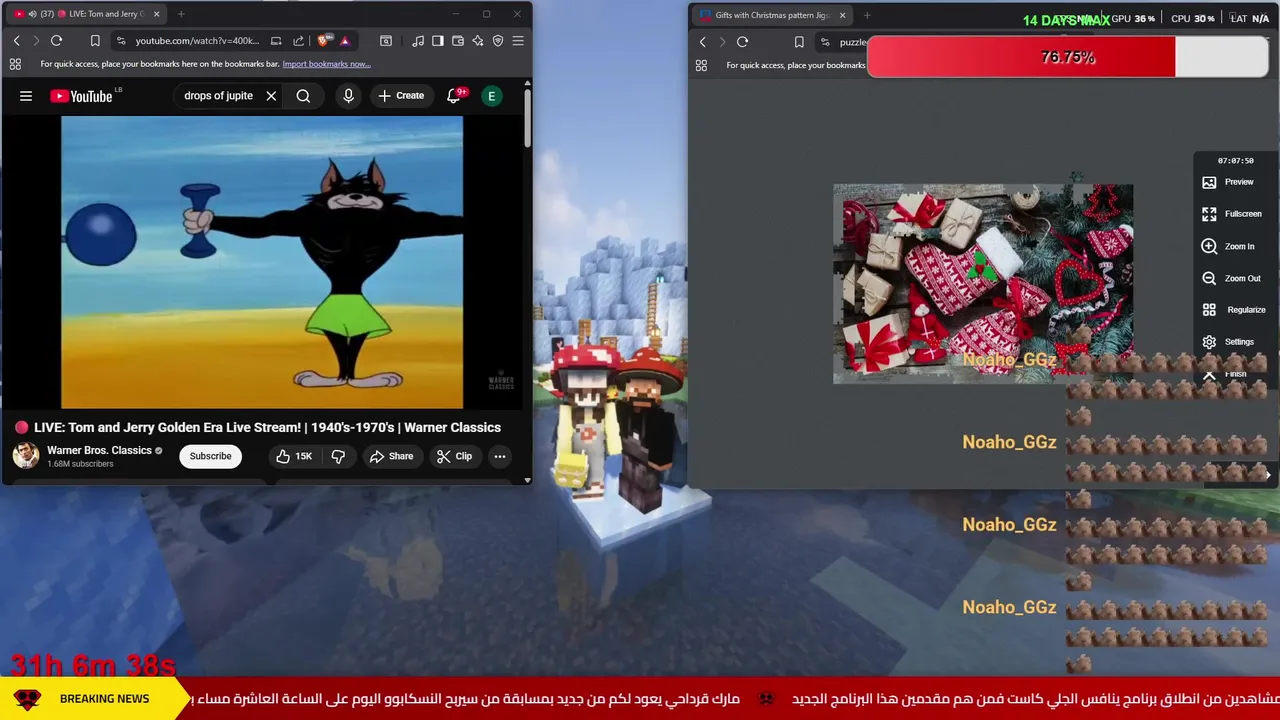Open site settings icon beside youtube.com URL
Screen dimensions: 1280x720
tap(120, 41)
